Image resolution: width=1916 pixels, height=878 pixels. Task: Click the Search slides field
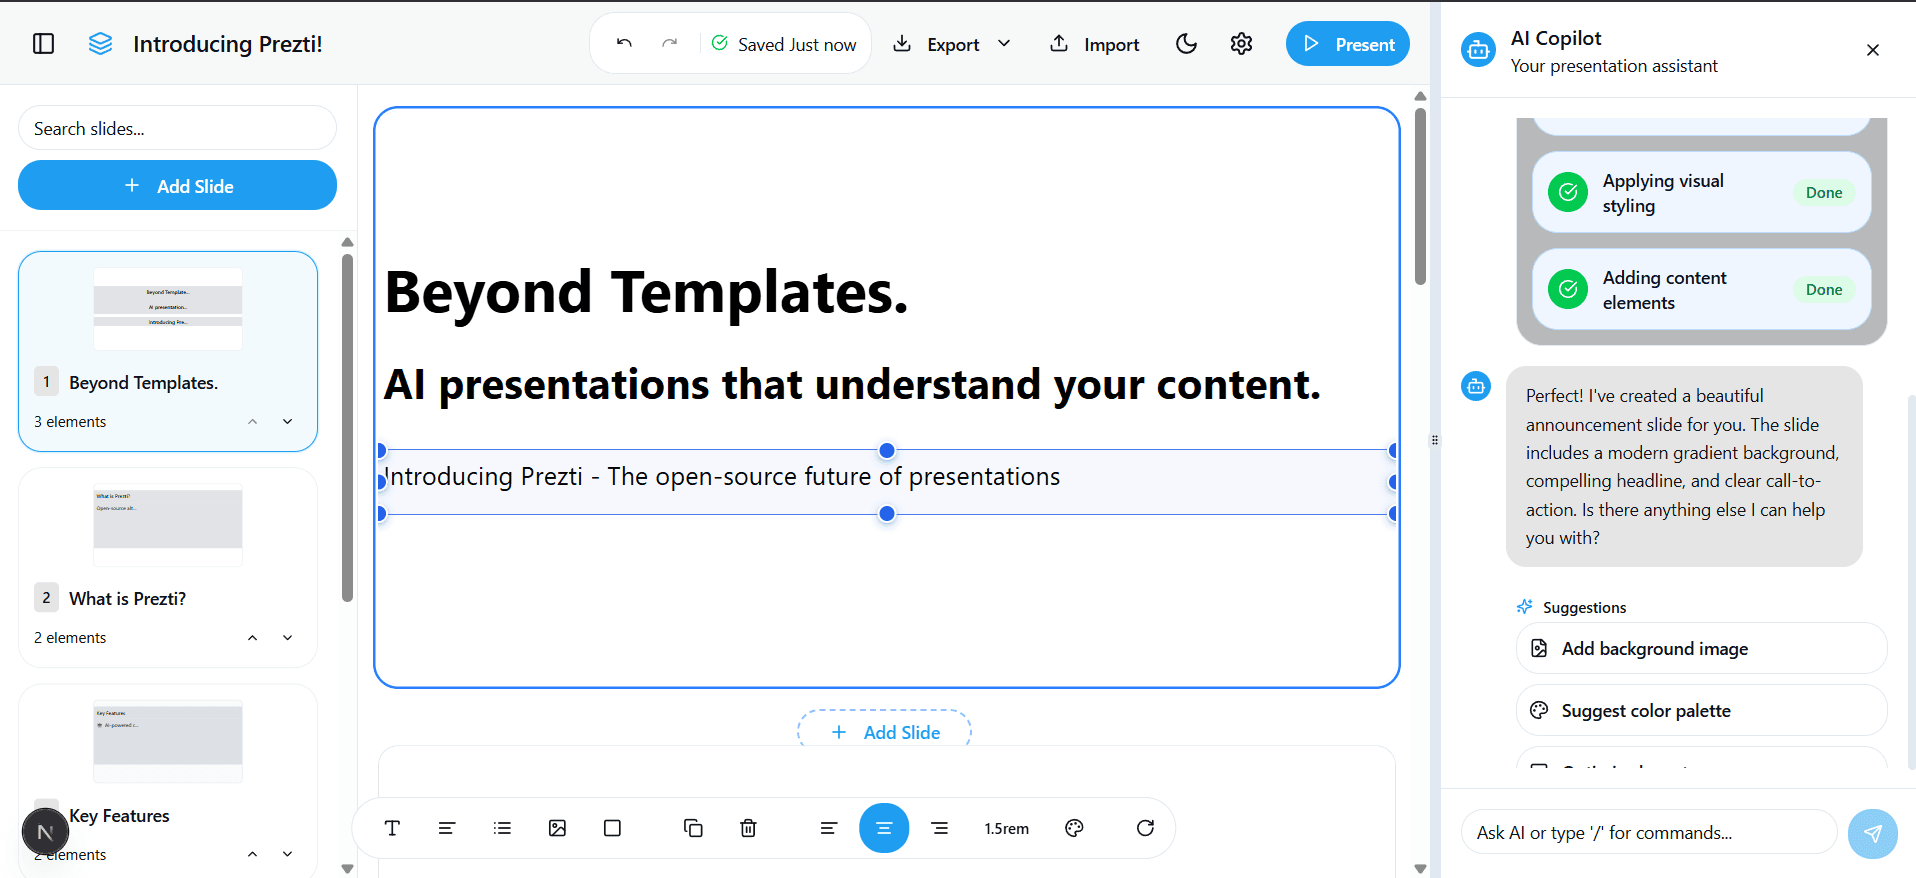click(177, 128)
